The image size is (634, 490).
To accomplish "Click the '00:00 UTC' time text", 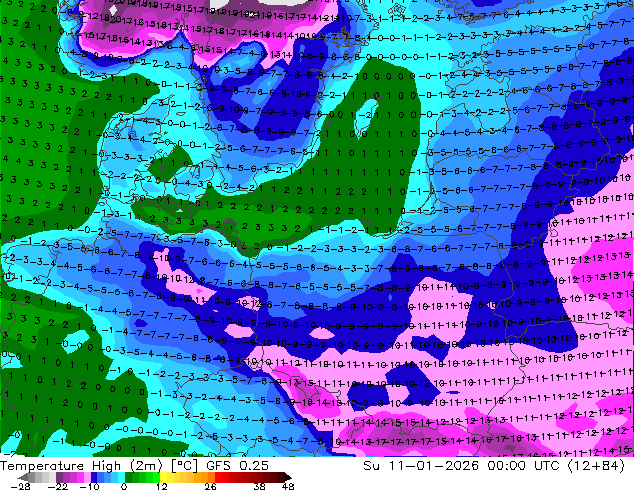I will pyautogui.click(x=523, y=466).
